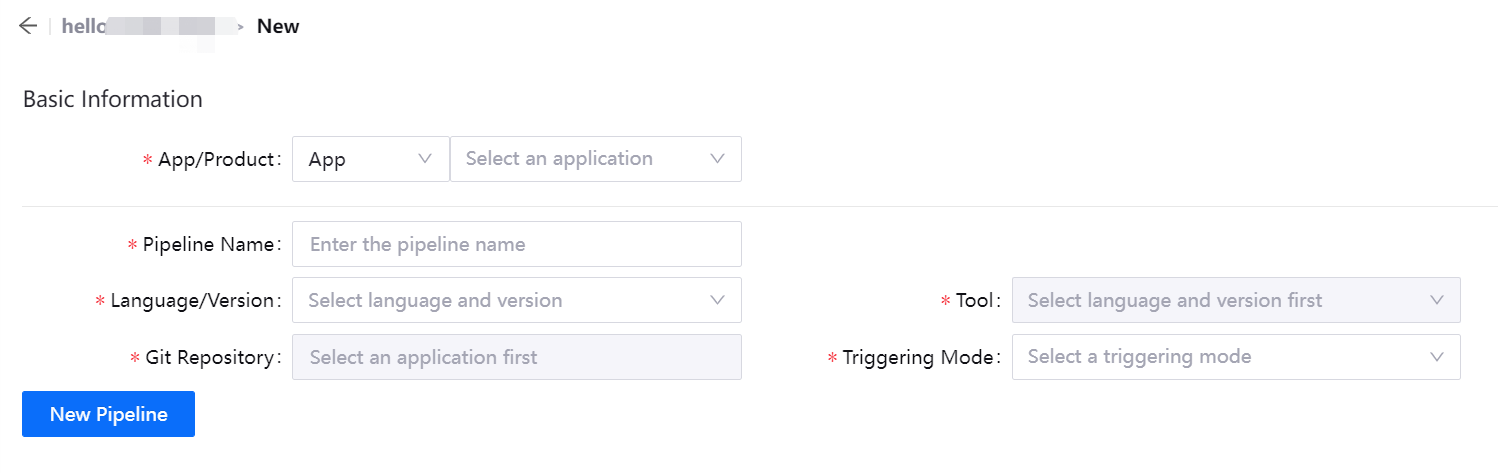The height and width of the screenshot is (473, 1498).
Task: Click the 'Pipeline Name' field label
Action: [x=209, y=244]
